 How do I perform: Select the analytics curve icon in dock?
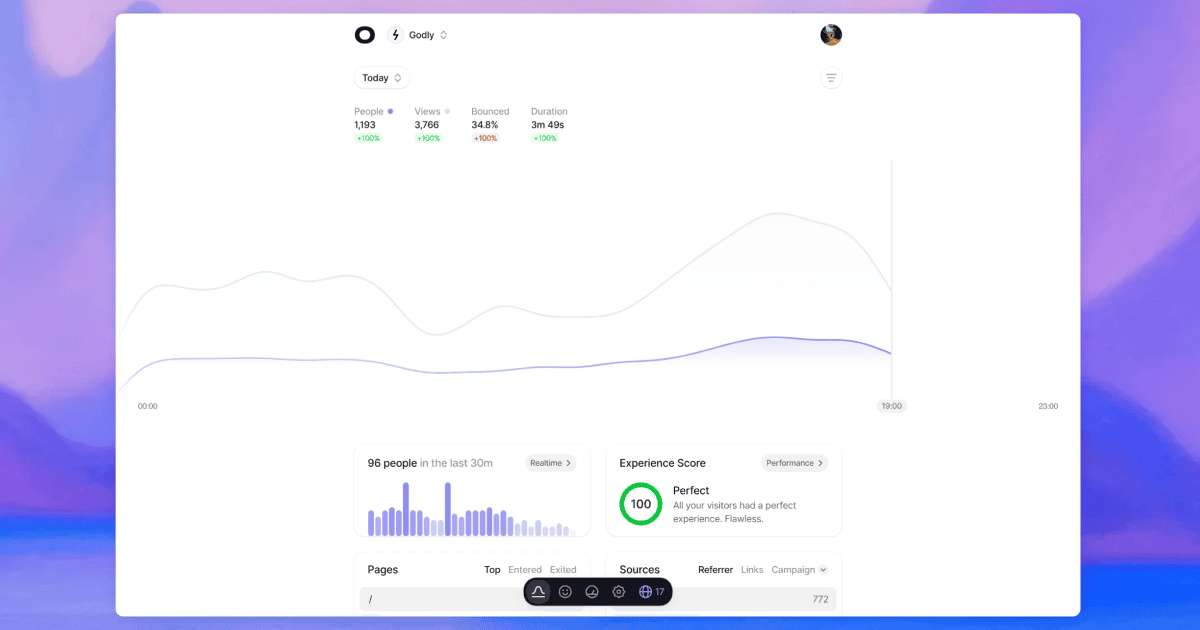point(538,592)
